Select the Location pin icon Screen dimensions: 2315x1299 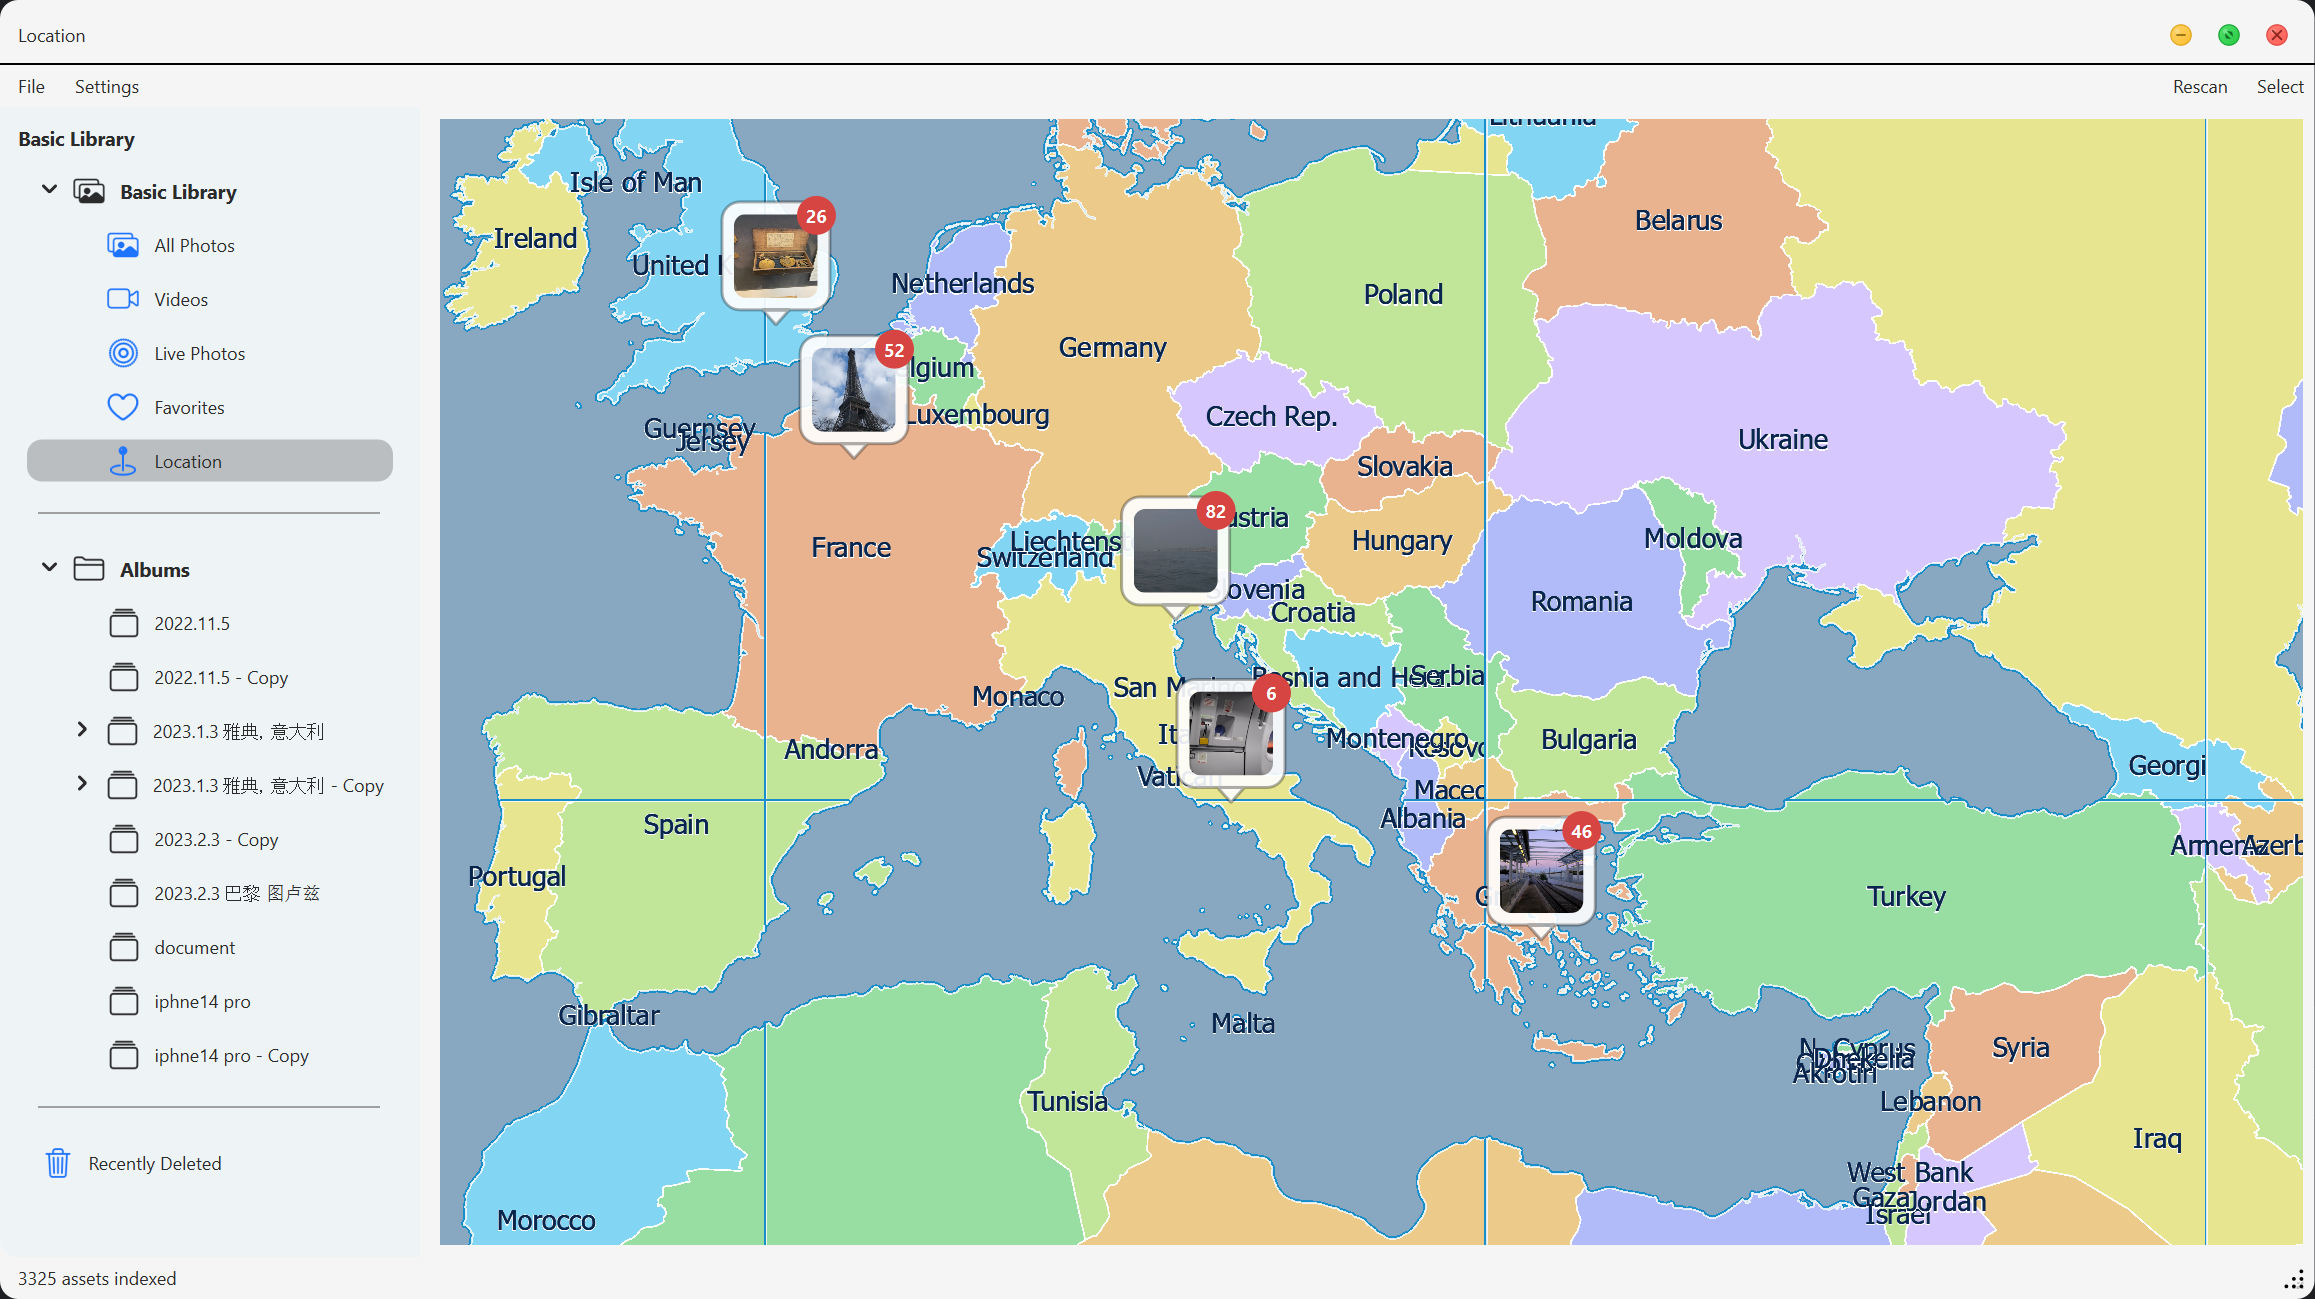point(123,461)
